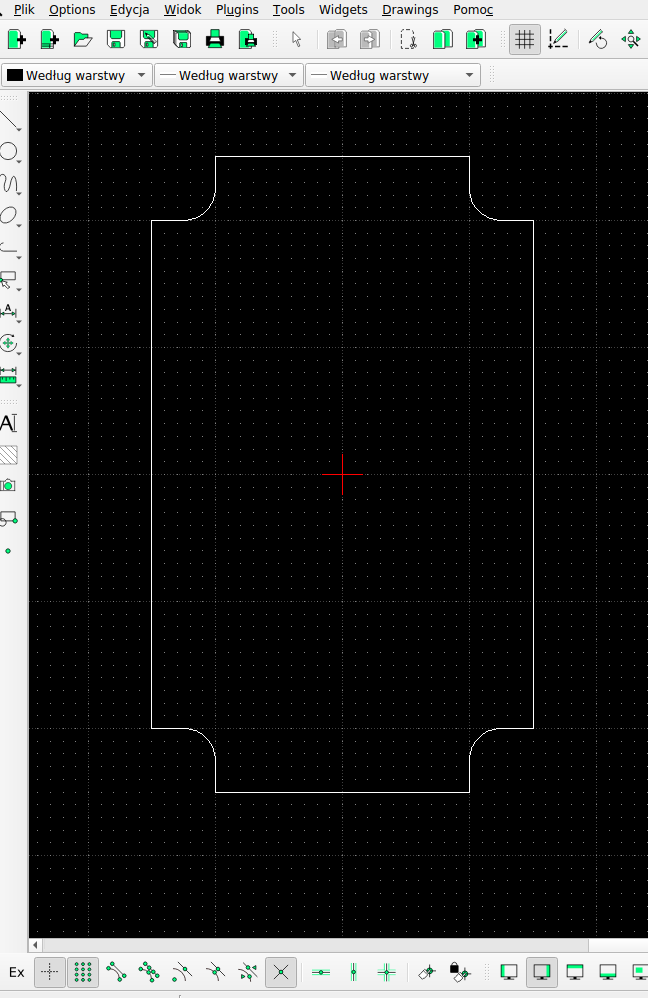Toggle the left dock area

(x=509, y=972)
